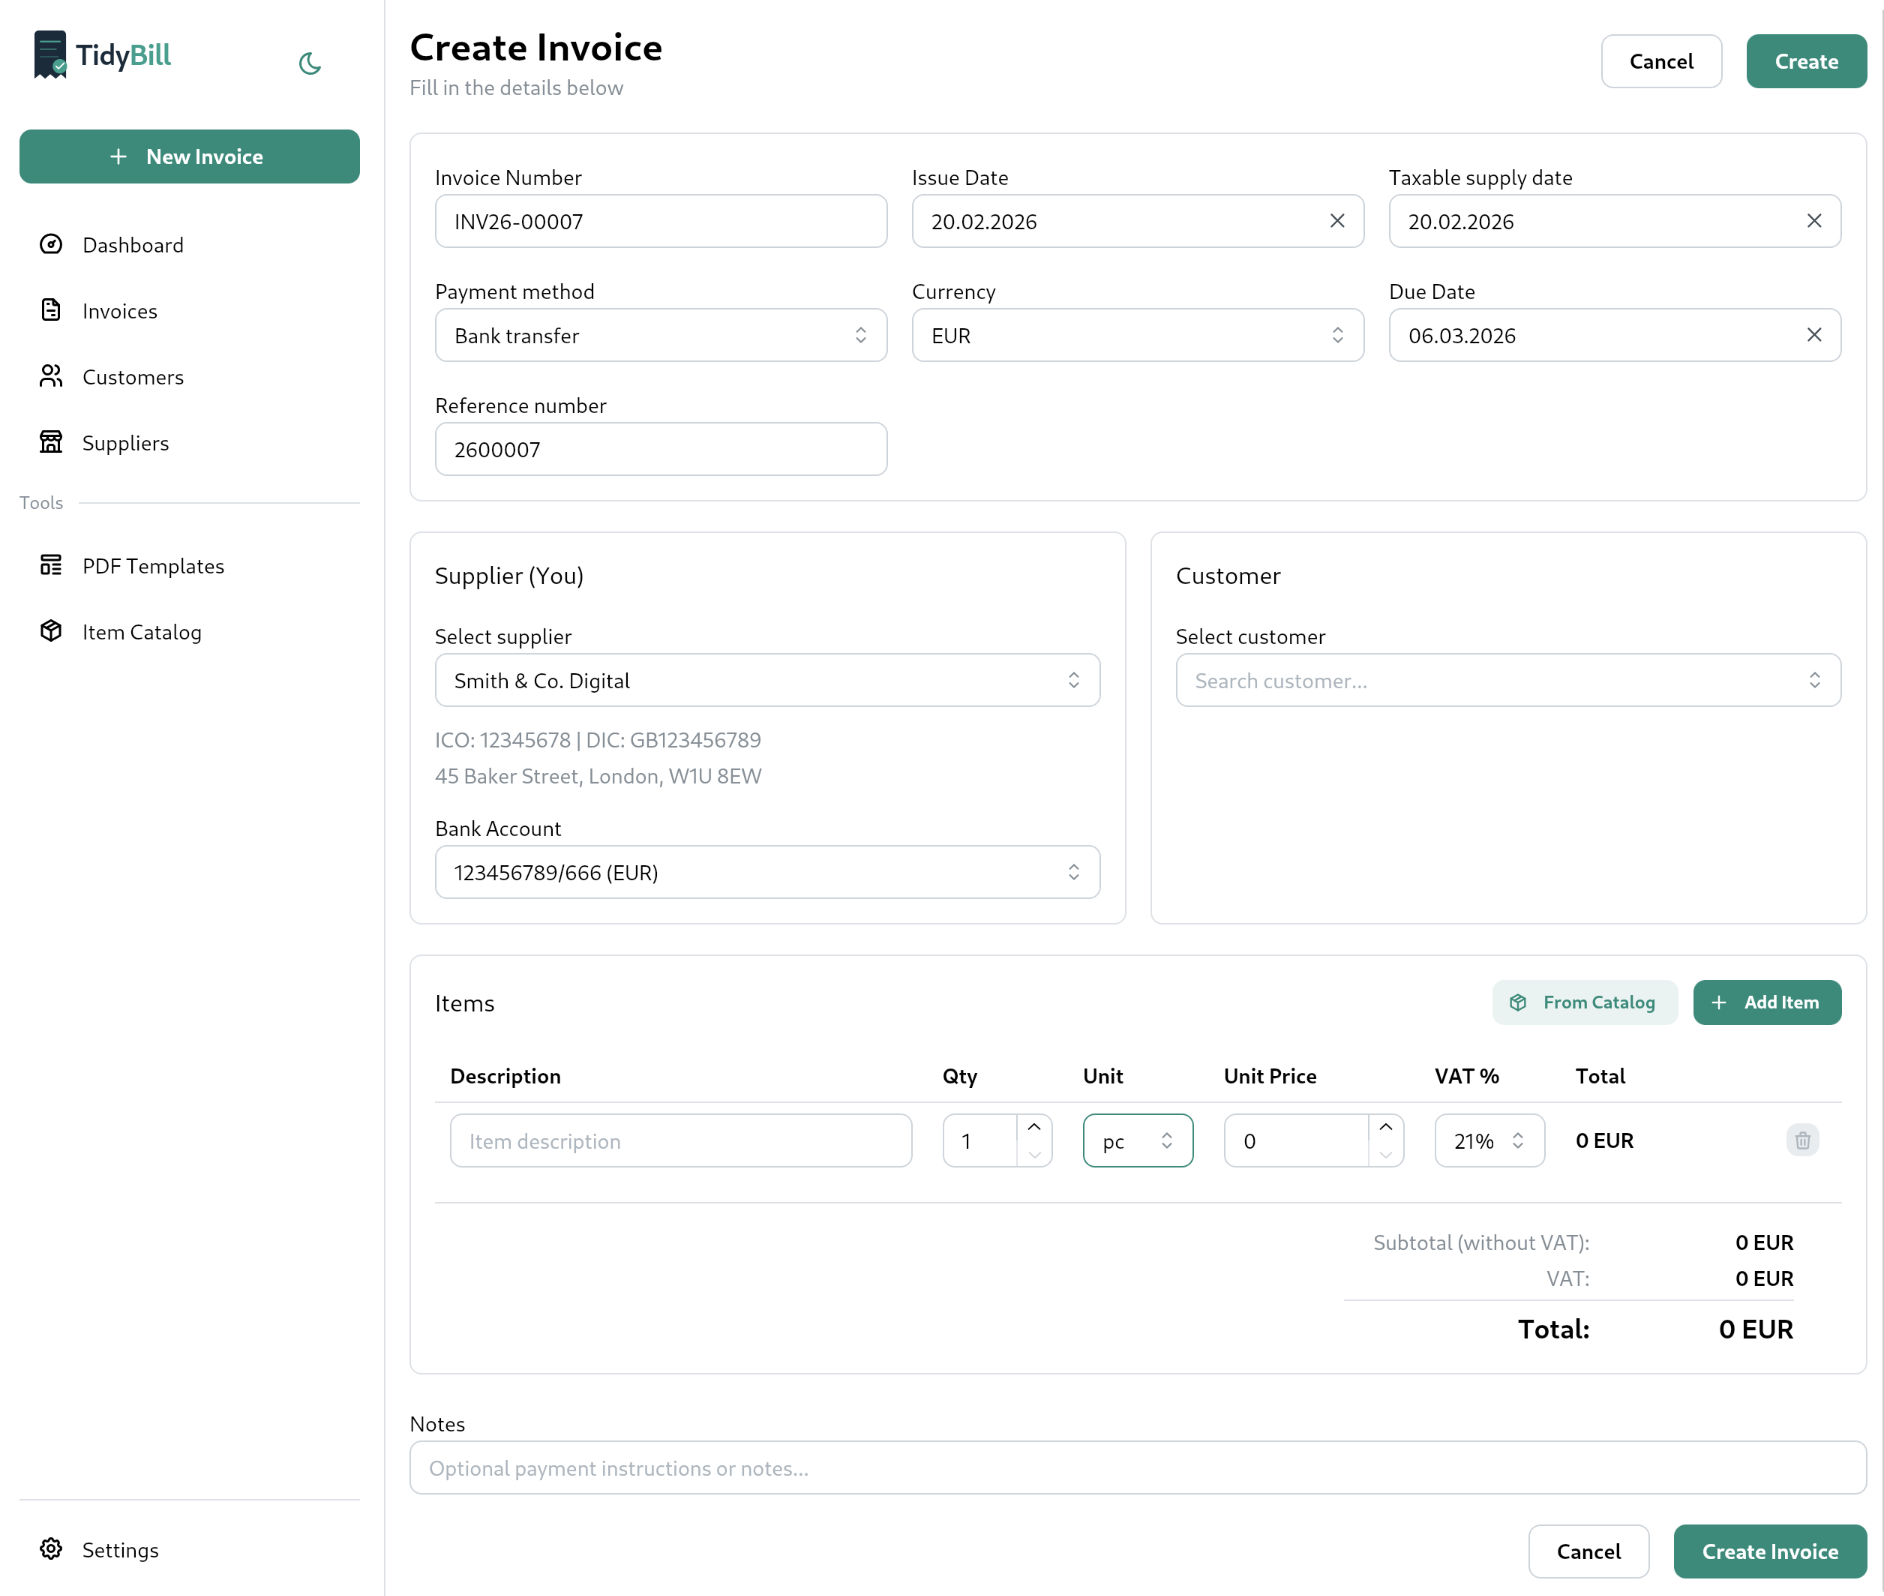Delete the item row with trash icon

pyautogui.click(x=1802, y=1140)
